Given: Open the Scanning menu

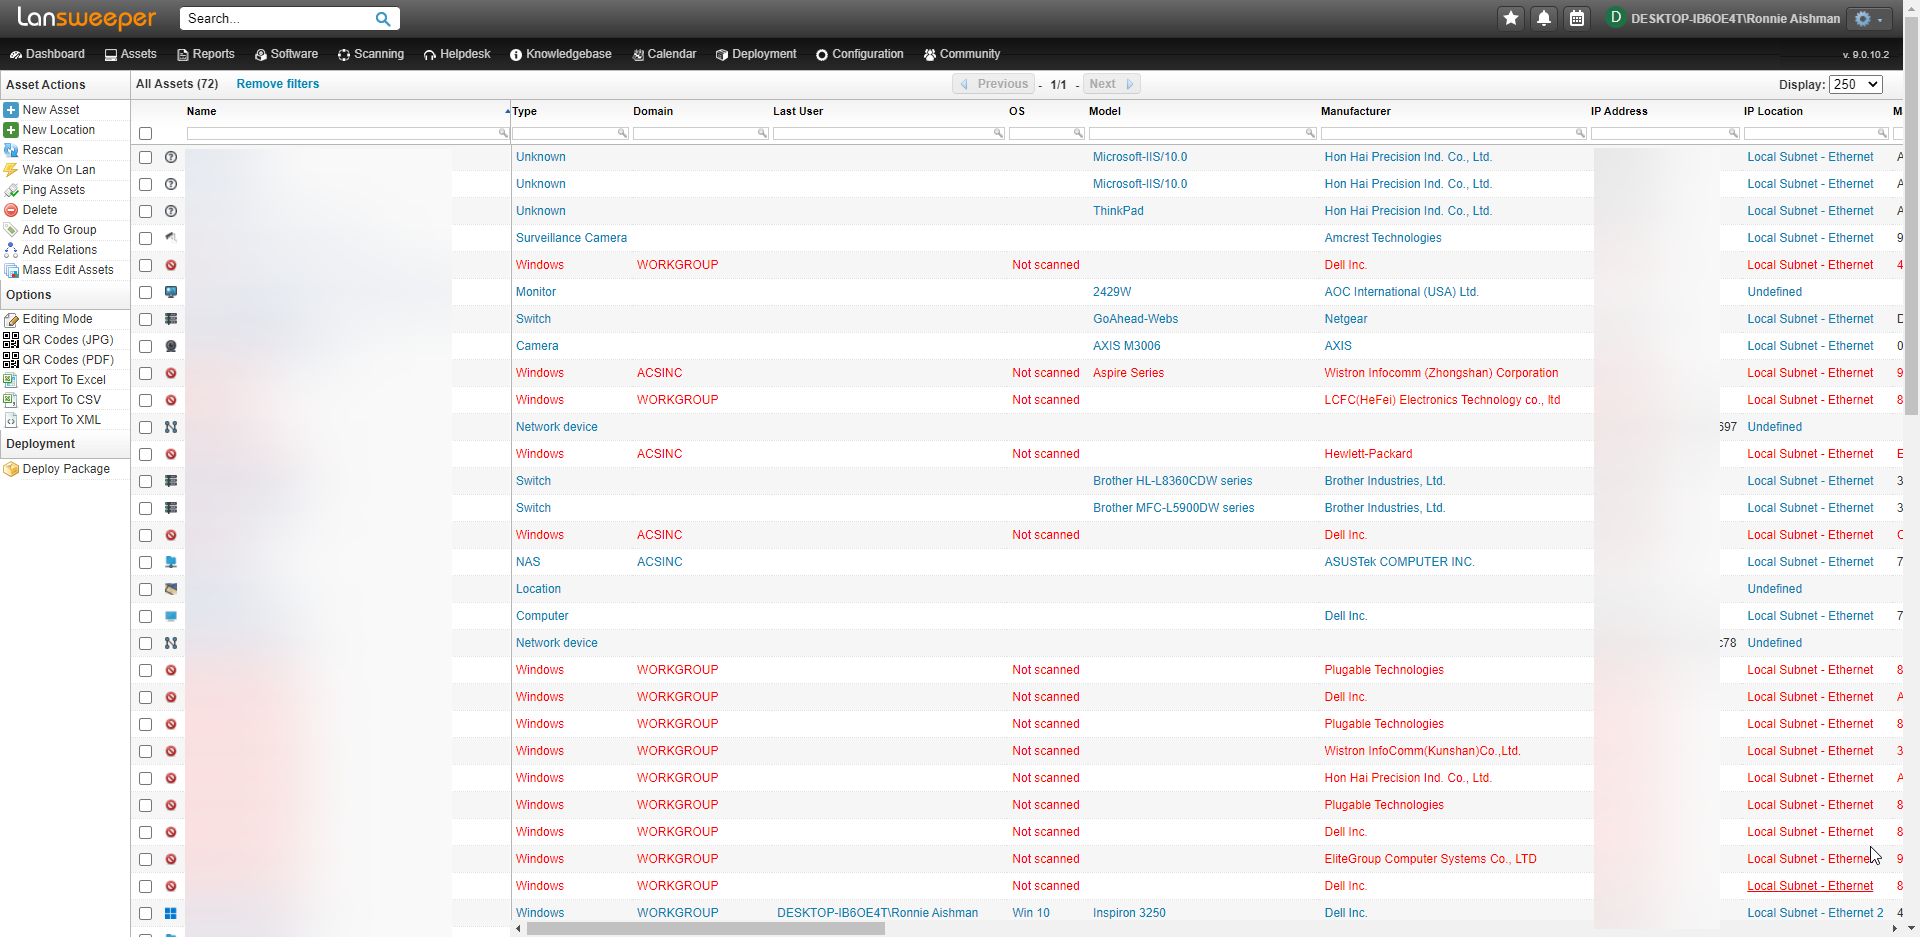Looking at the screenshot, I should click(371, 54).
